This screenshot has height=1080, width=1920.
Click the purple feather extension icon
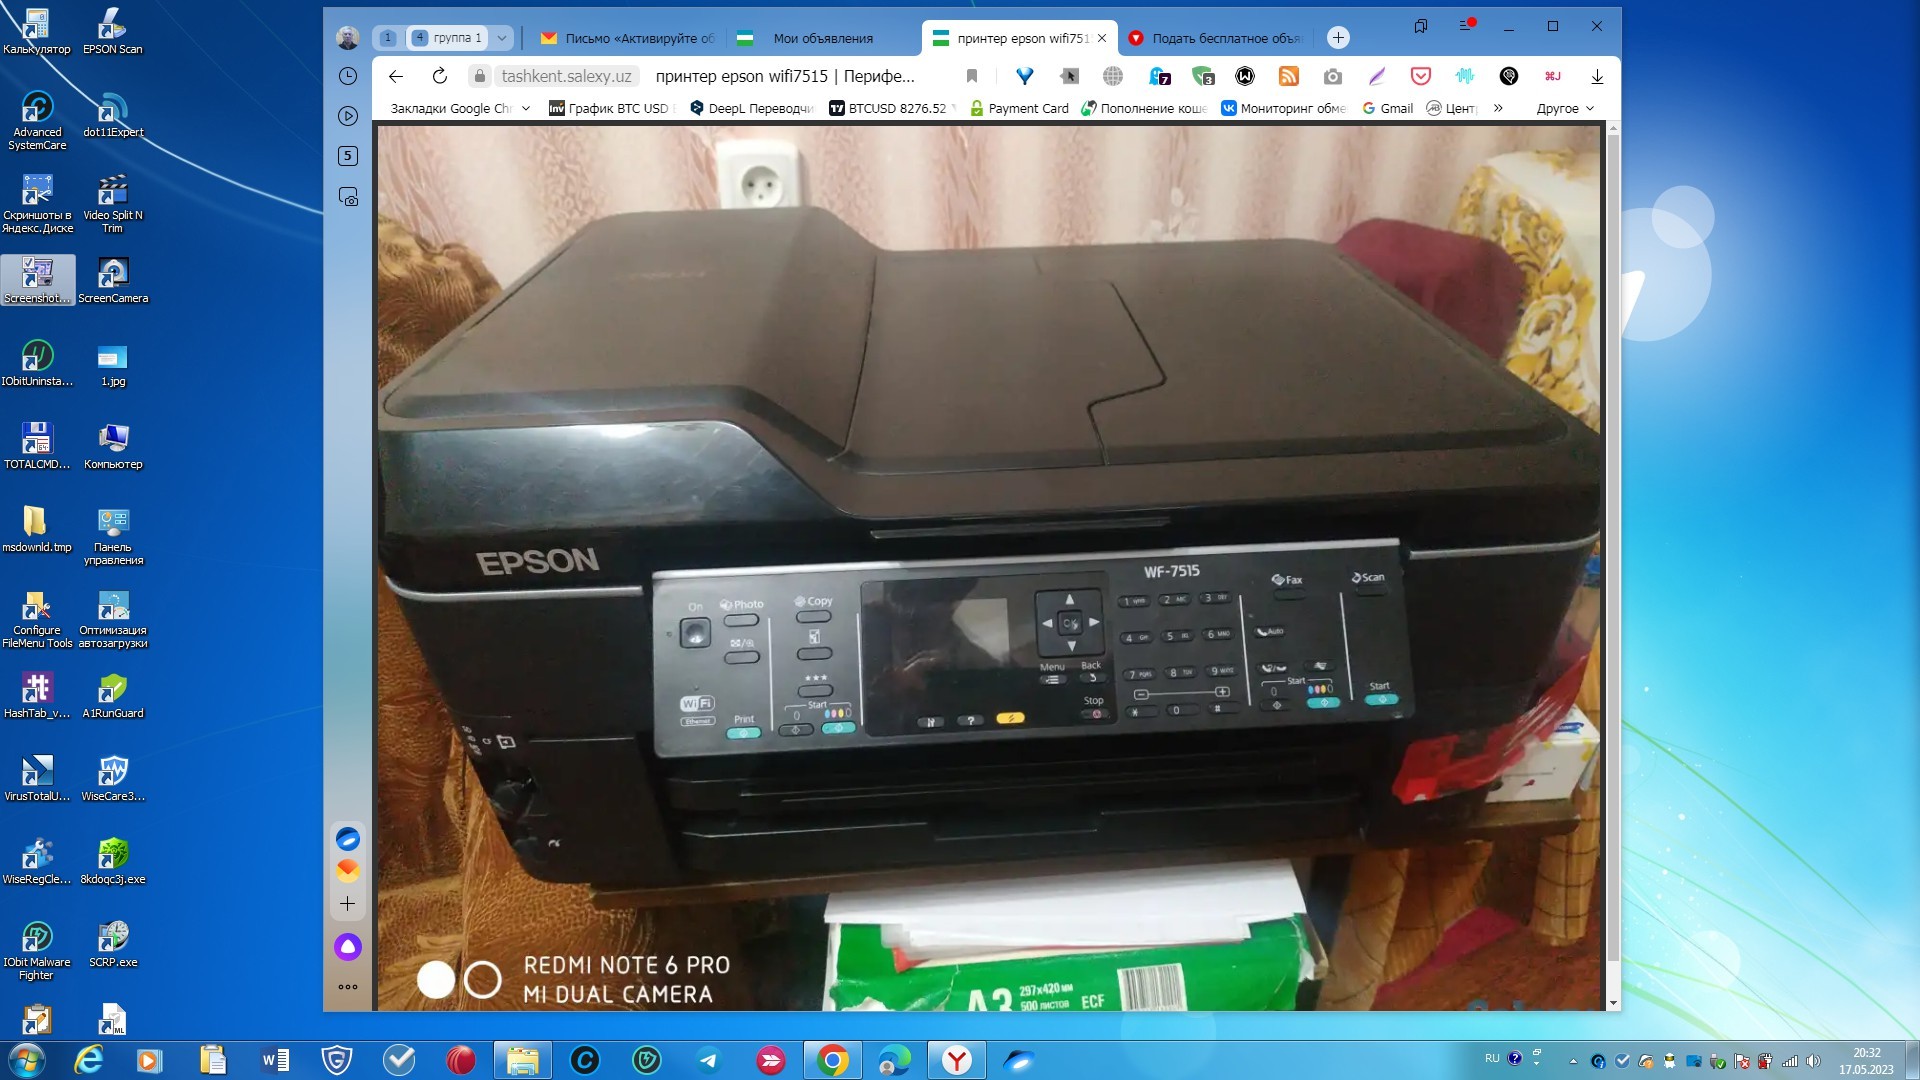coord(1376,76)
